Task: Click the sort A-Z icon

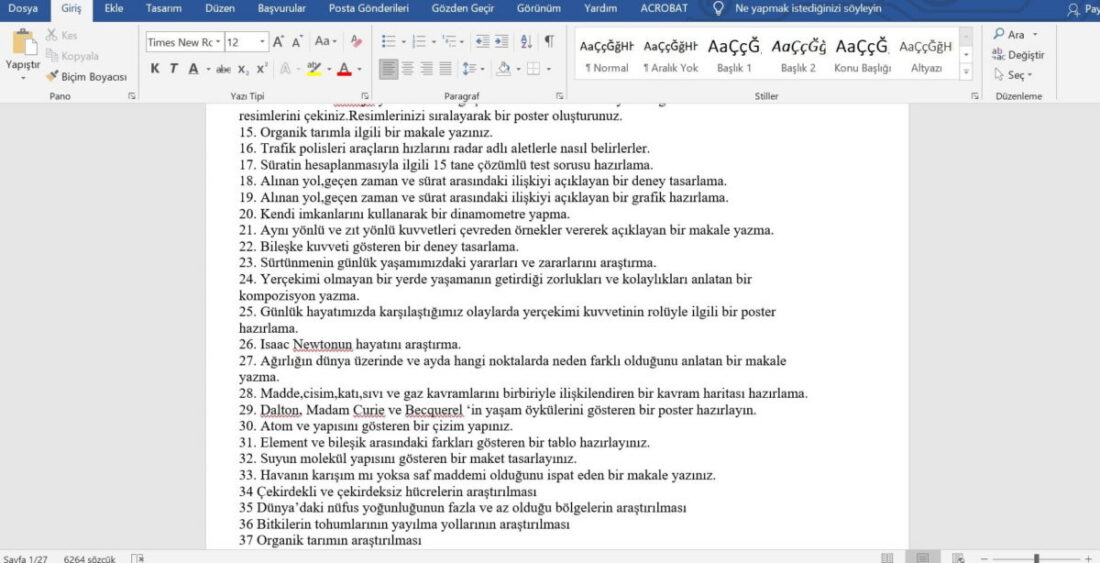Action: [526, 41]
